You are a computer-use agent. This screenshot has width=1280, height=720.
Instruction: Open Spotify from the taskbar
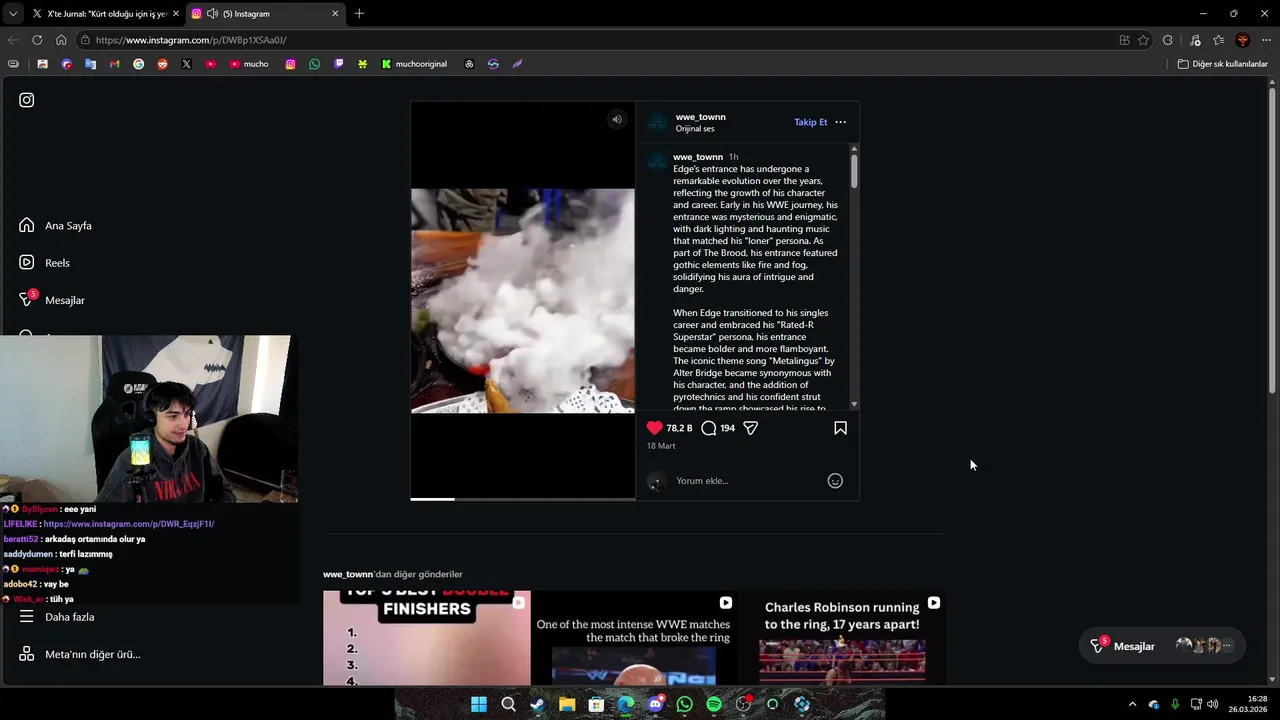pos(713,704)
